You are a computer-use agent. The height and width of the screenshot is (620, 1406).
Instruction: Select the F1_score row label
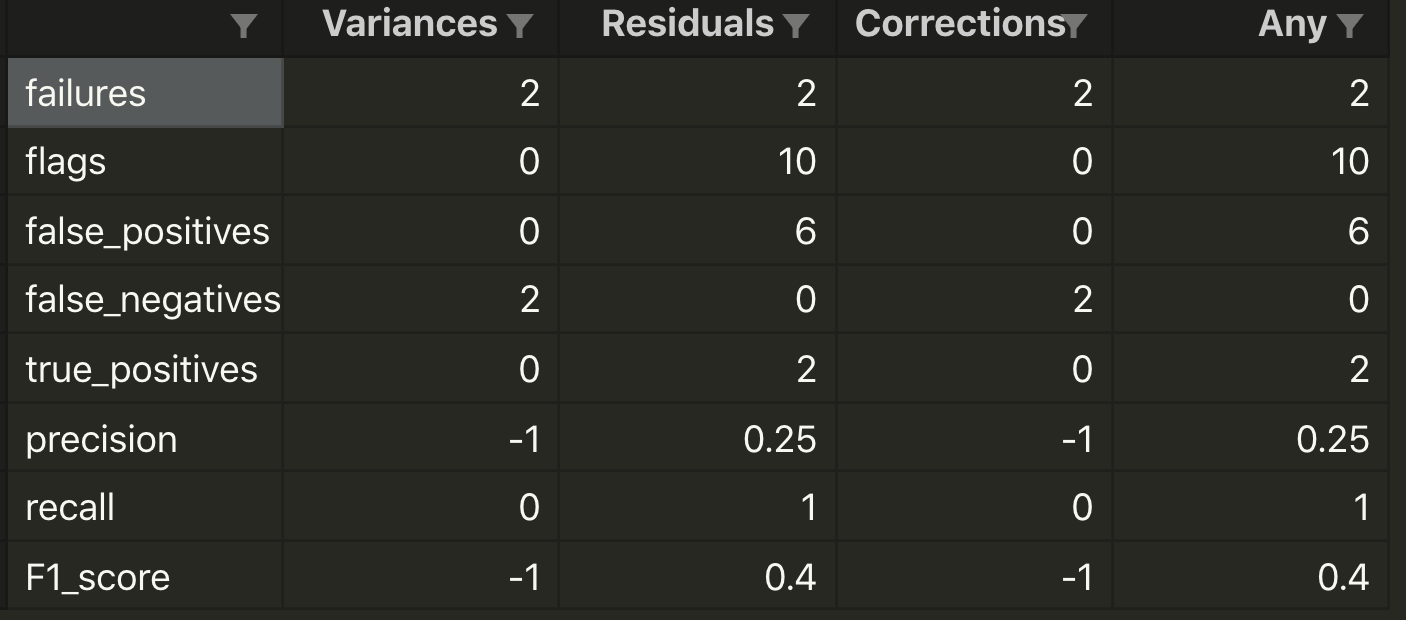pyautogui.click(x=145, y=577)
